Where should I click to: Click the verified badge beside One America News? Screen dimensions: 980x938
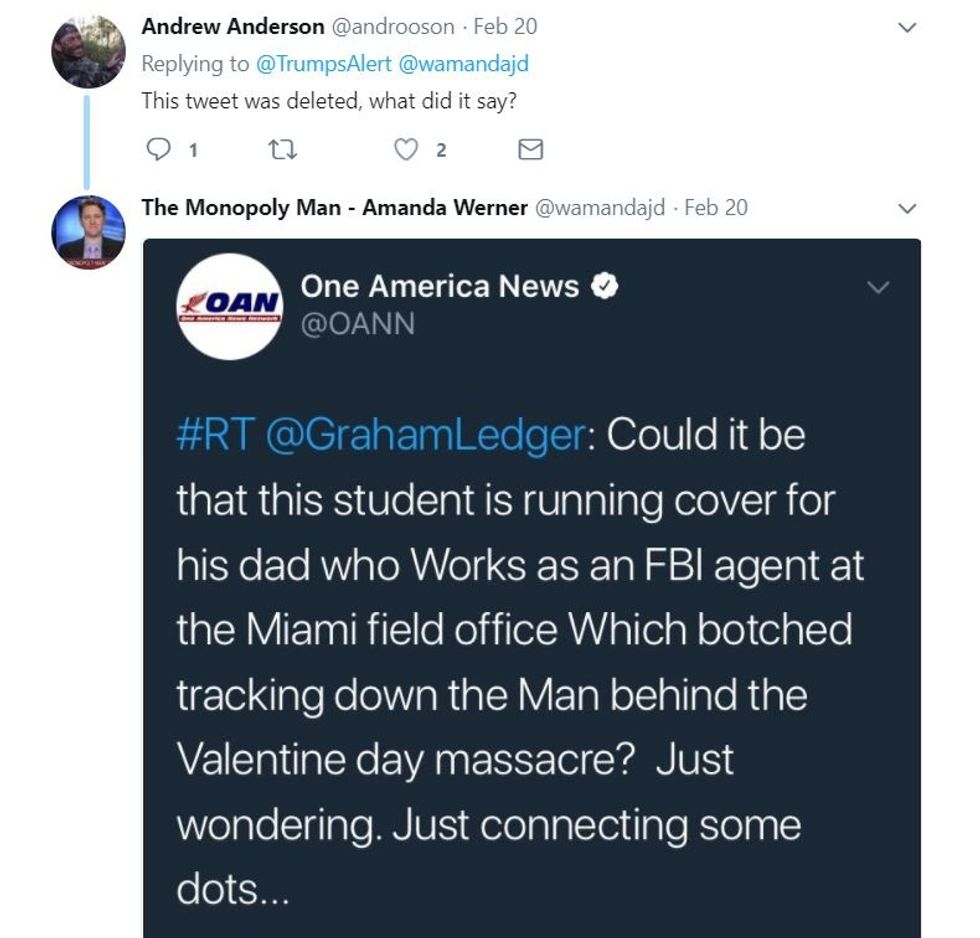(x=605, y=287)
